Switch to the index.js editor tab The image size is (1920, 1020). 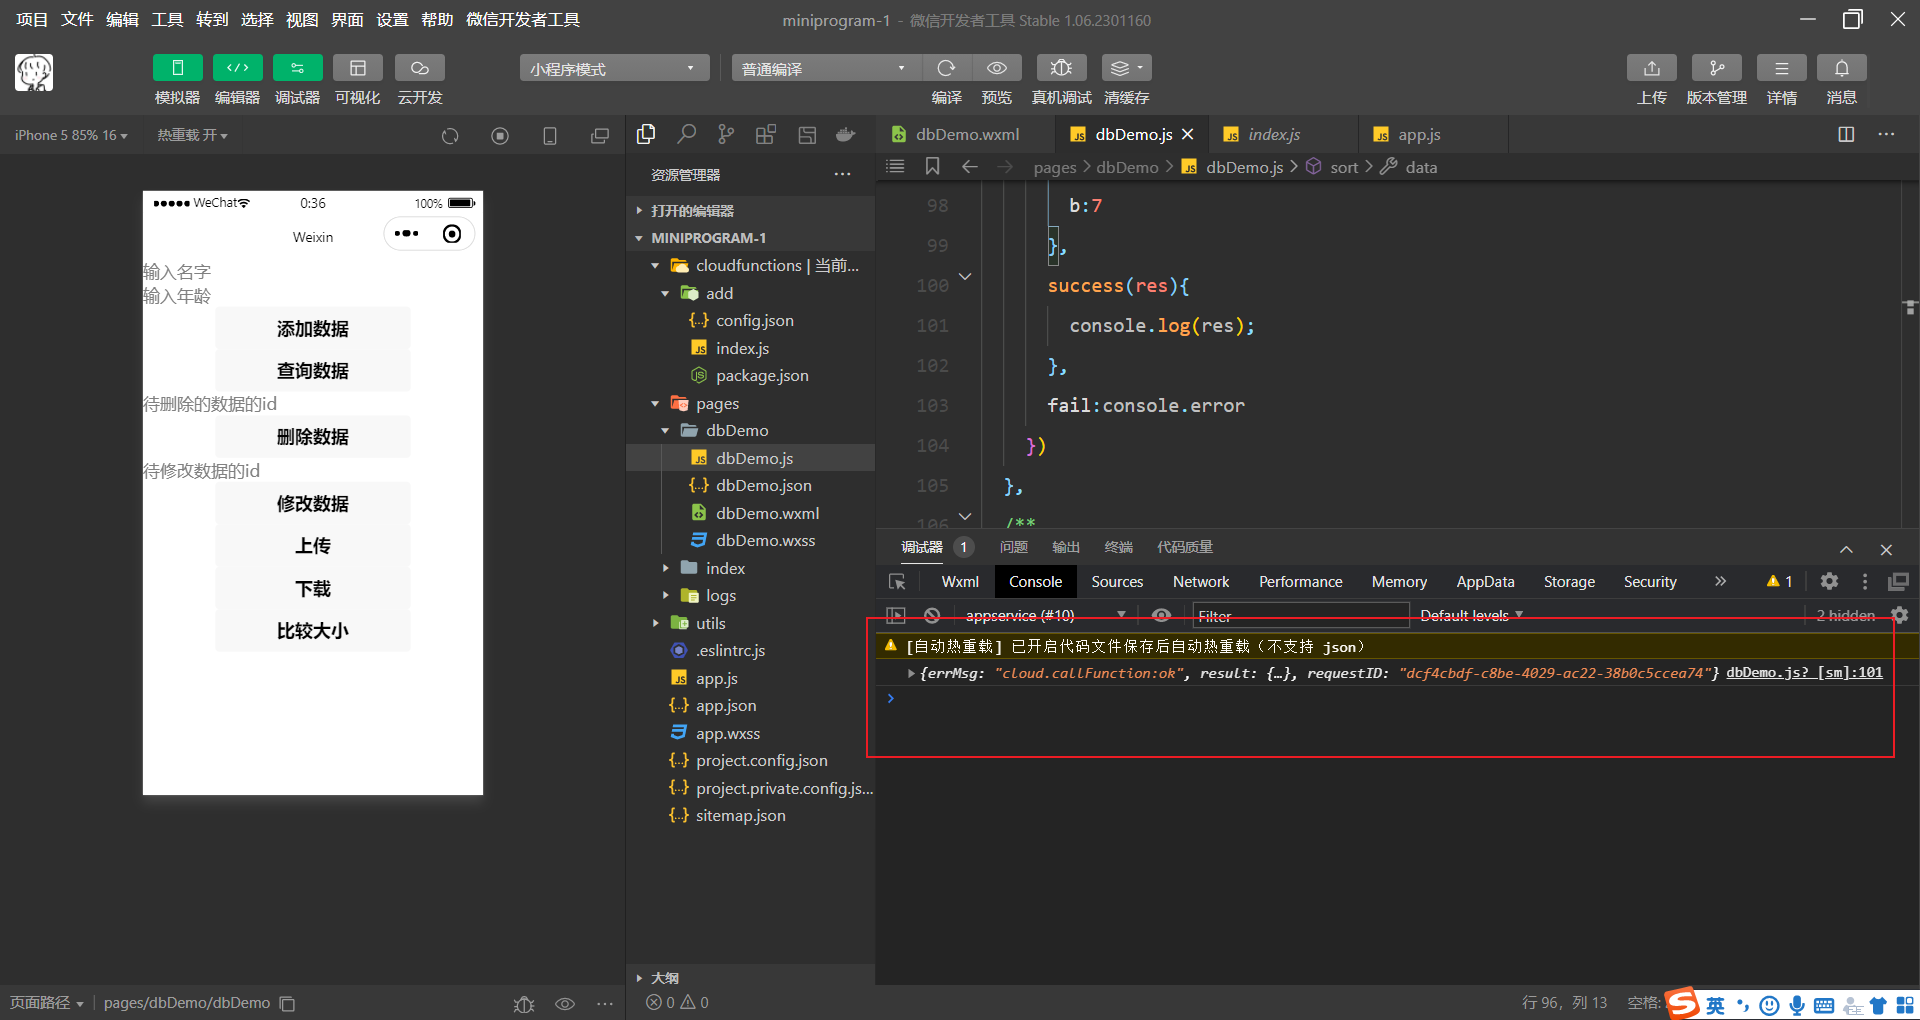coord(1273,134)
